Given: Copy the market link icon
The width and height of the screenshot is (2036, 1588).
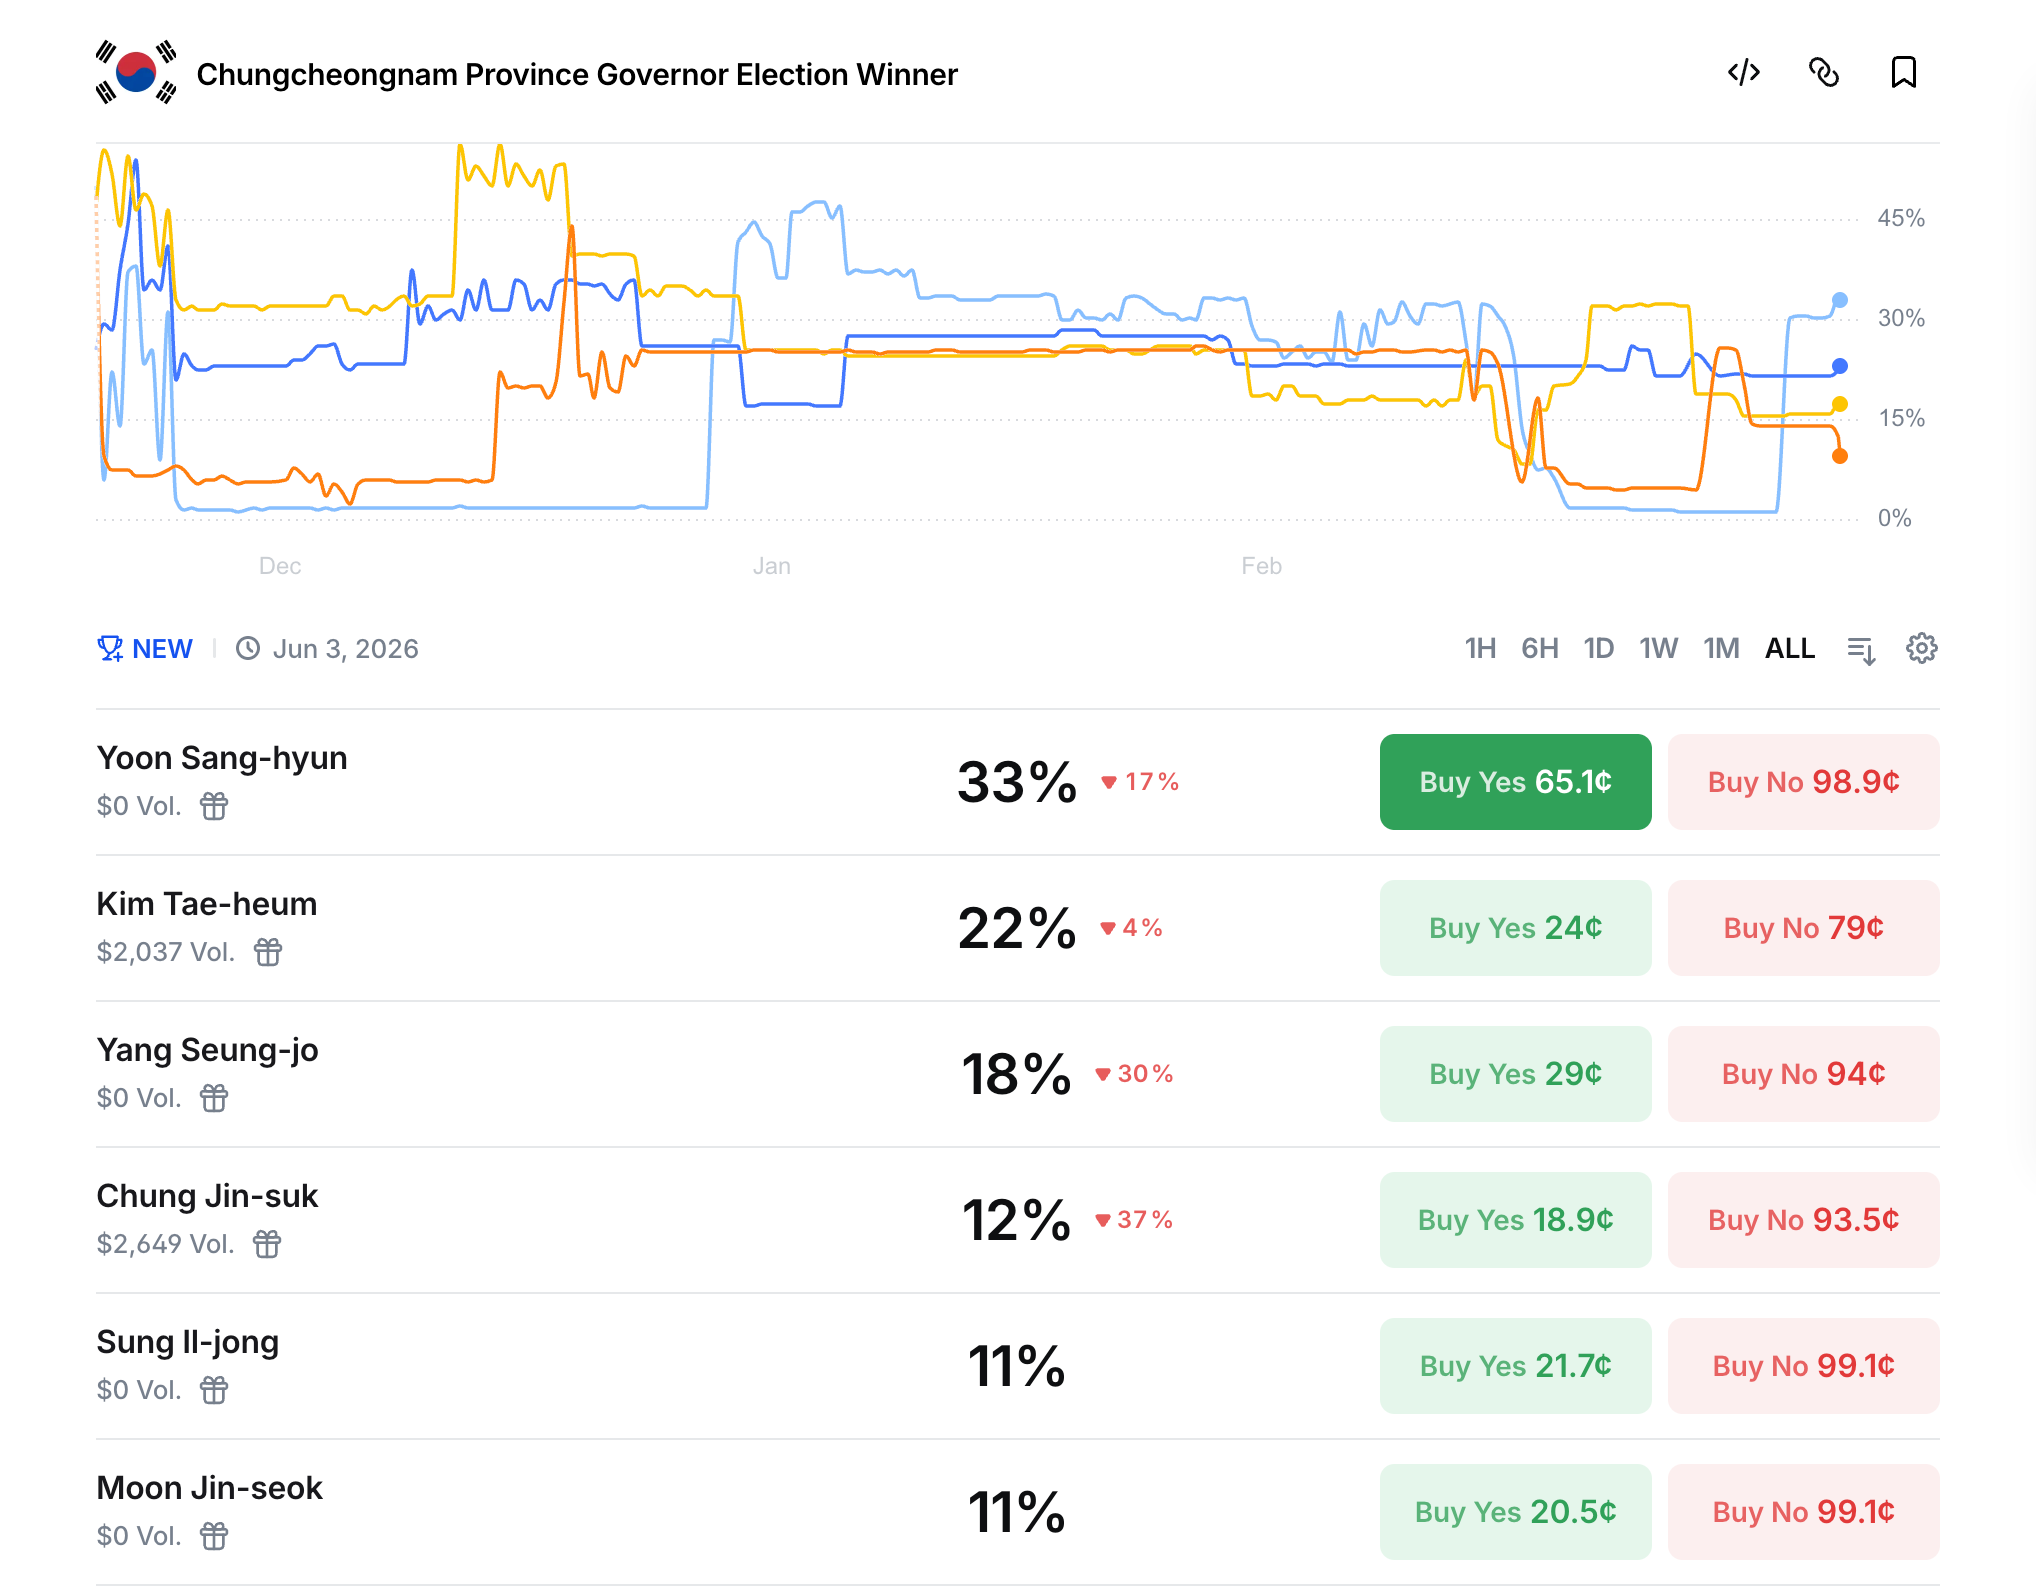Looking at the screenshot, I should click(x=1824, y=73).
